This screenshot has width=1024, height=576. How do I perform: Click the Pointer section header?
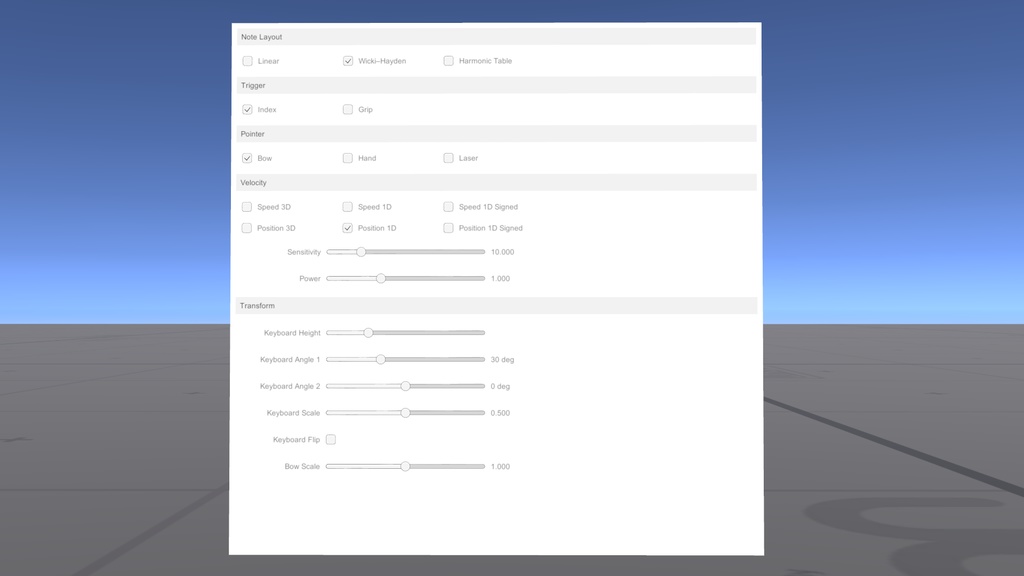(x=496, y=134)
